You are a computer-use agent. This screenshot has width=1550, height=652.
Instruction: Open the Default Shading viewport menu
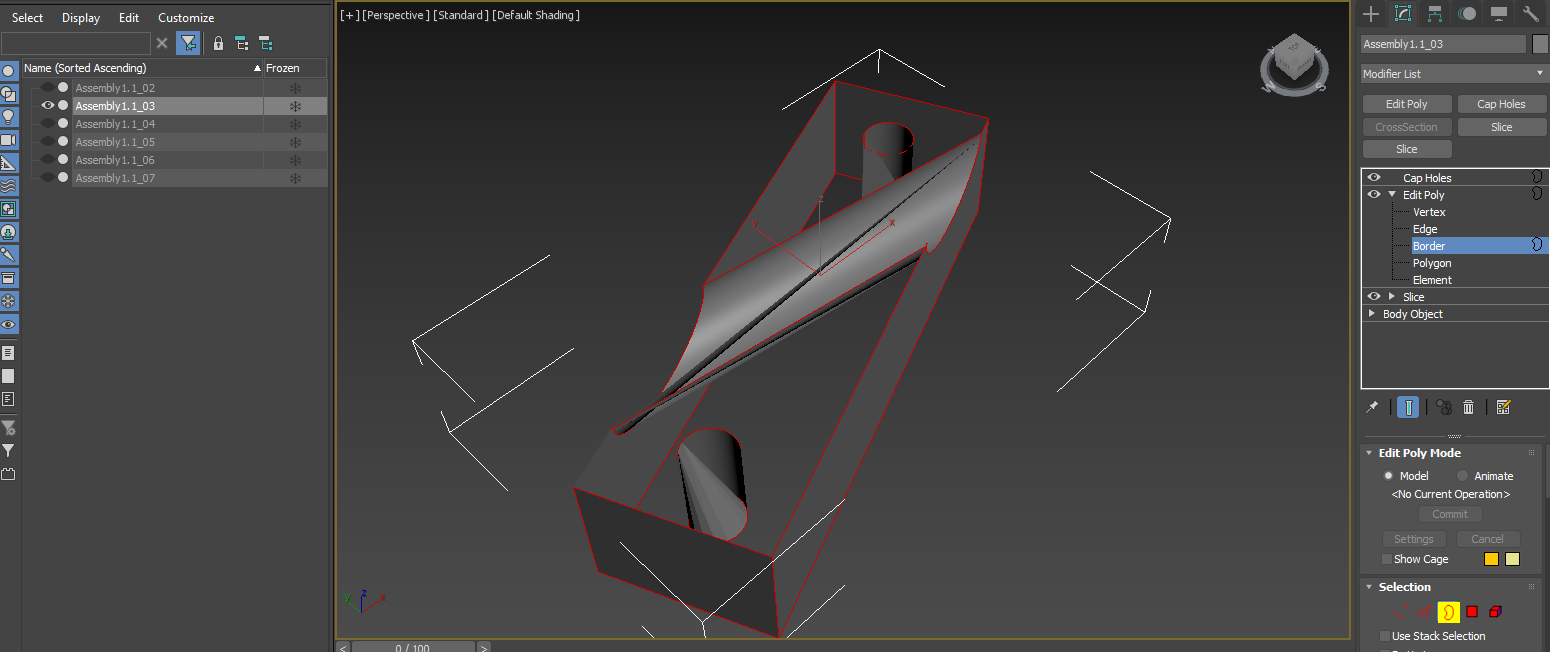[x=536, y=15]
